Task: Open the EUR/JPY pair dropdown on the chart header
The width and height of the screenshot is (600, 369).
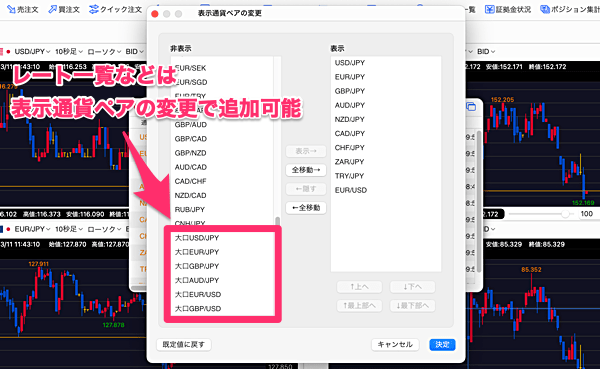Action: 32,229
